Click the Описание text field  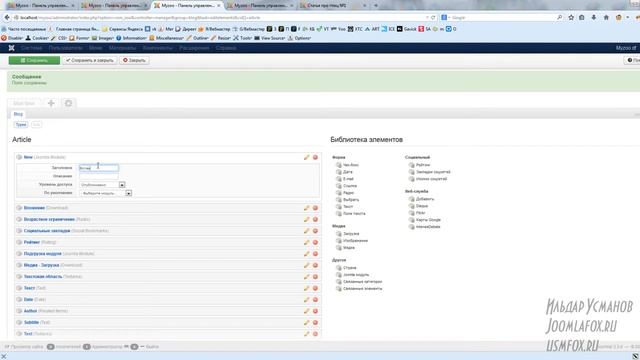99,176
